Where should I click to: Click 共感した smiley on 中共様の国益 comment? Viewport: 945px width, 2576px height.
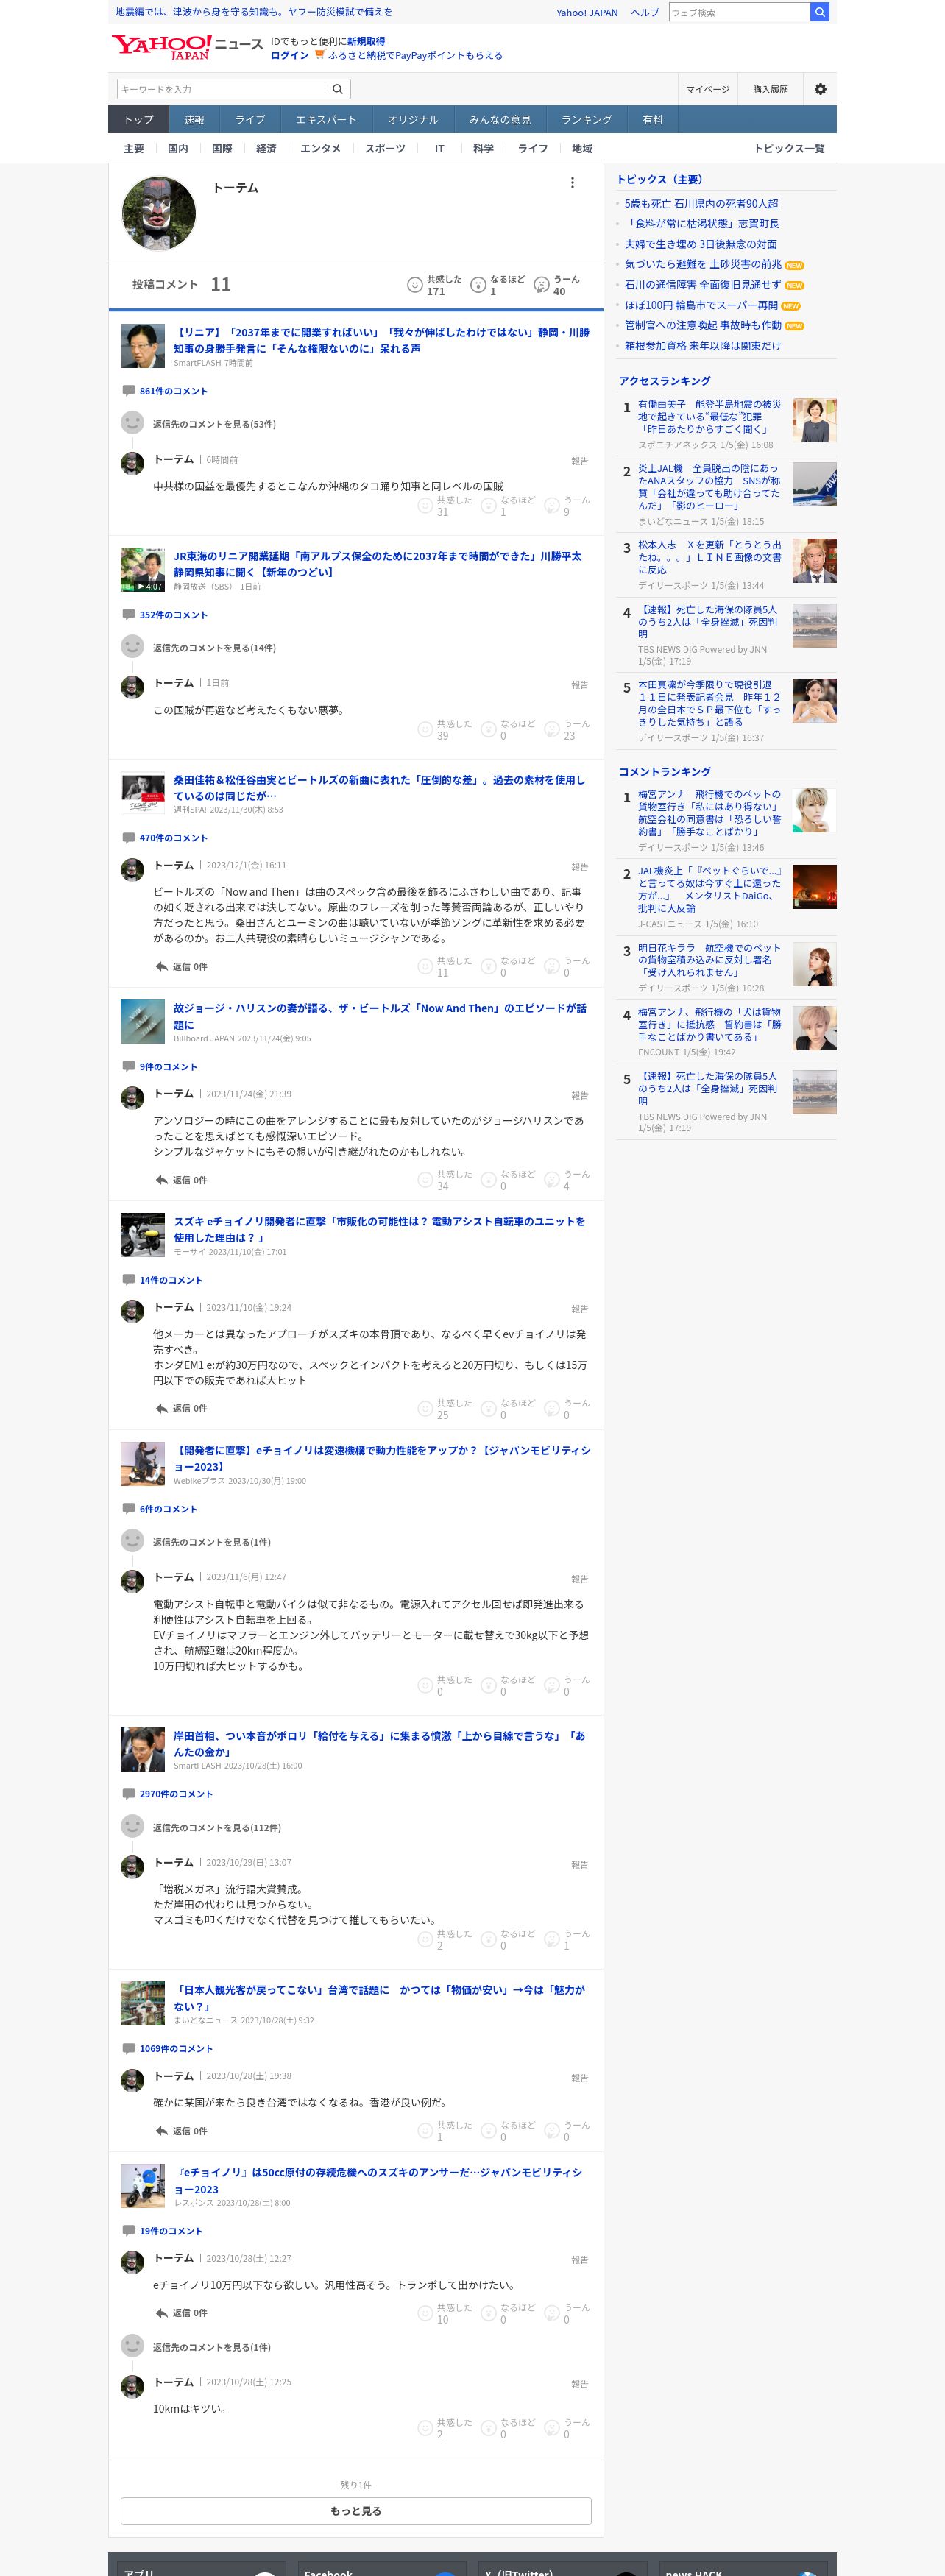coord(425,506)
